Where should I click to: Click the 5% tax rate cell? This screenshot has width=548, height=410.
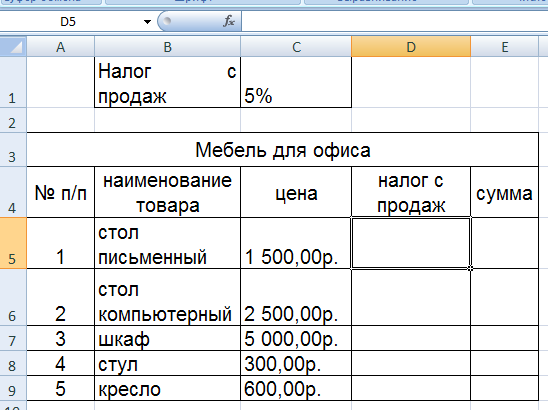click(x=296, y=82)
